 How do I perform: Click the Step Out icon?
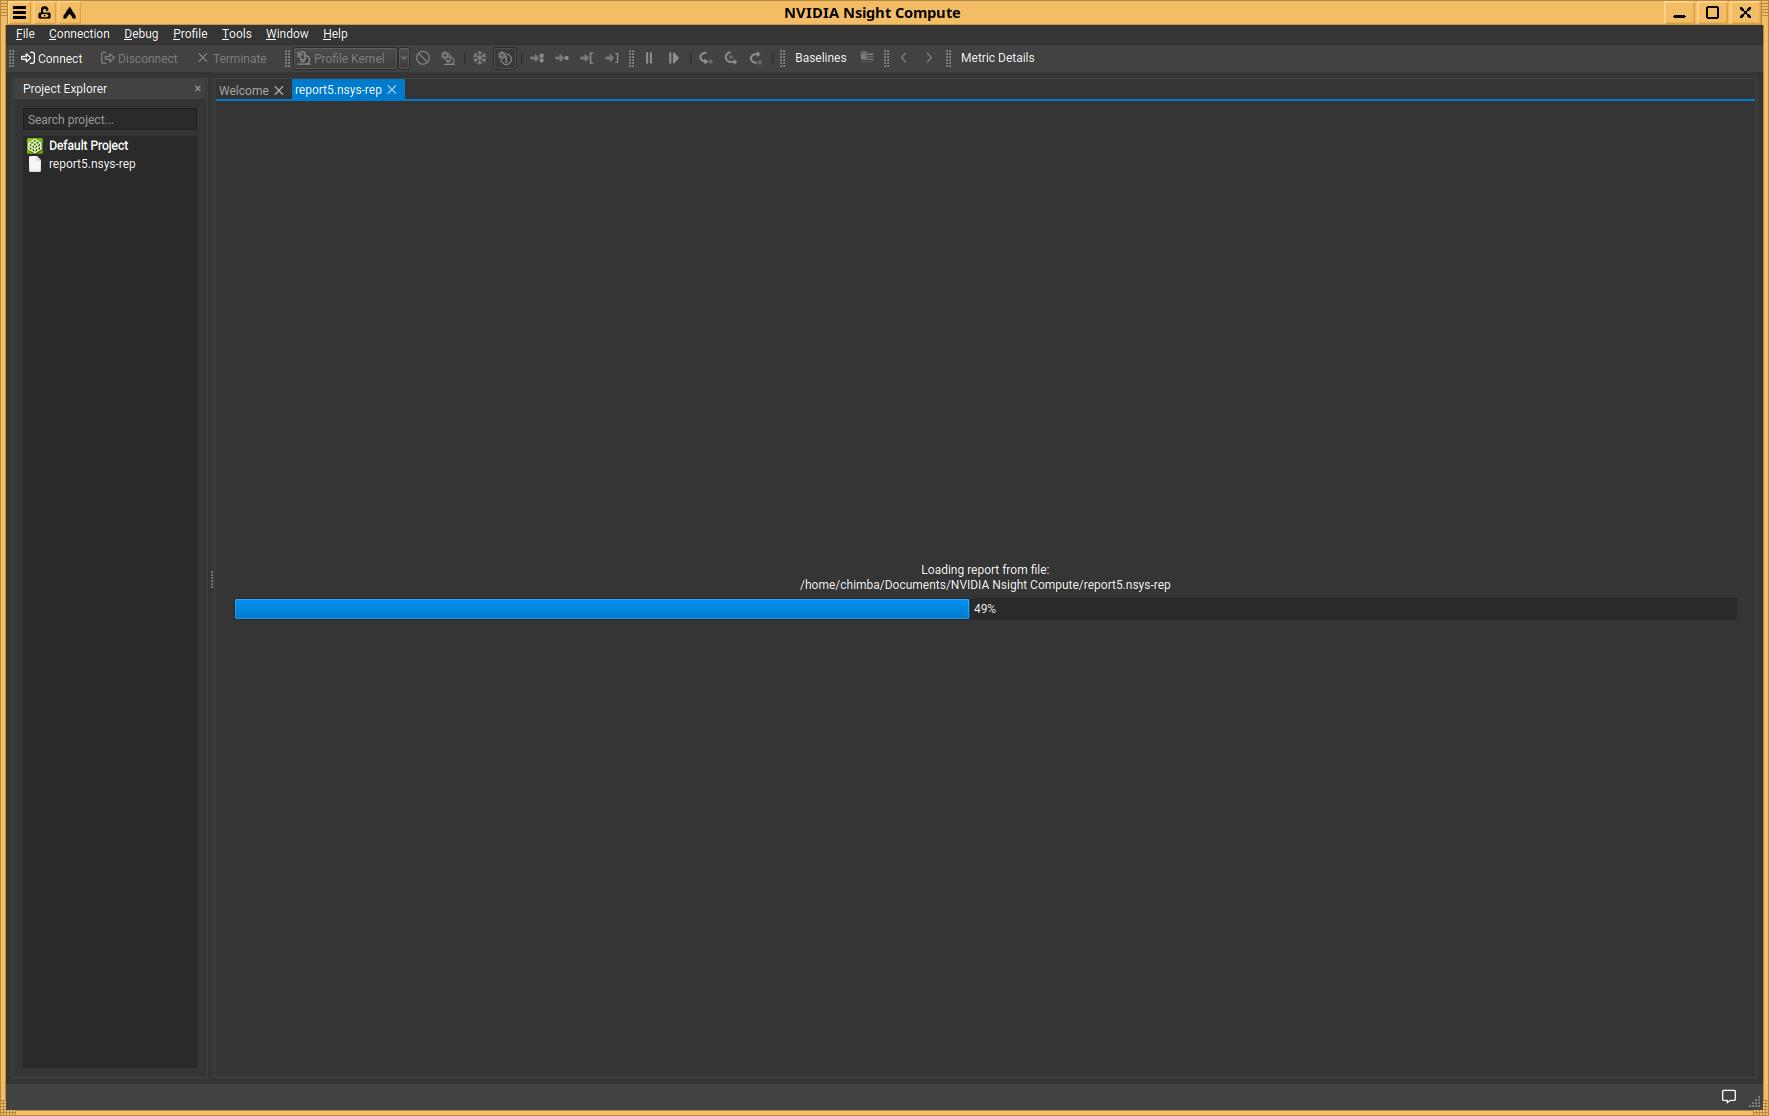[x=756, y=58]
